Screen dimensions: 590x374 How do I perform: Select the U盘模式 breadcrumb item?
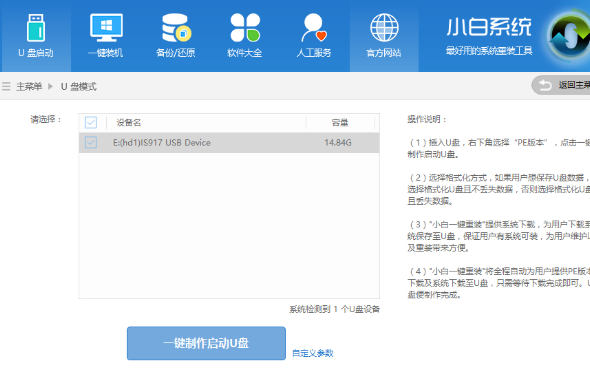[x=79, y=87]
